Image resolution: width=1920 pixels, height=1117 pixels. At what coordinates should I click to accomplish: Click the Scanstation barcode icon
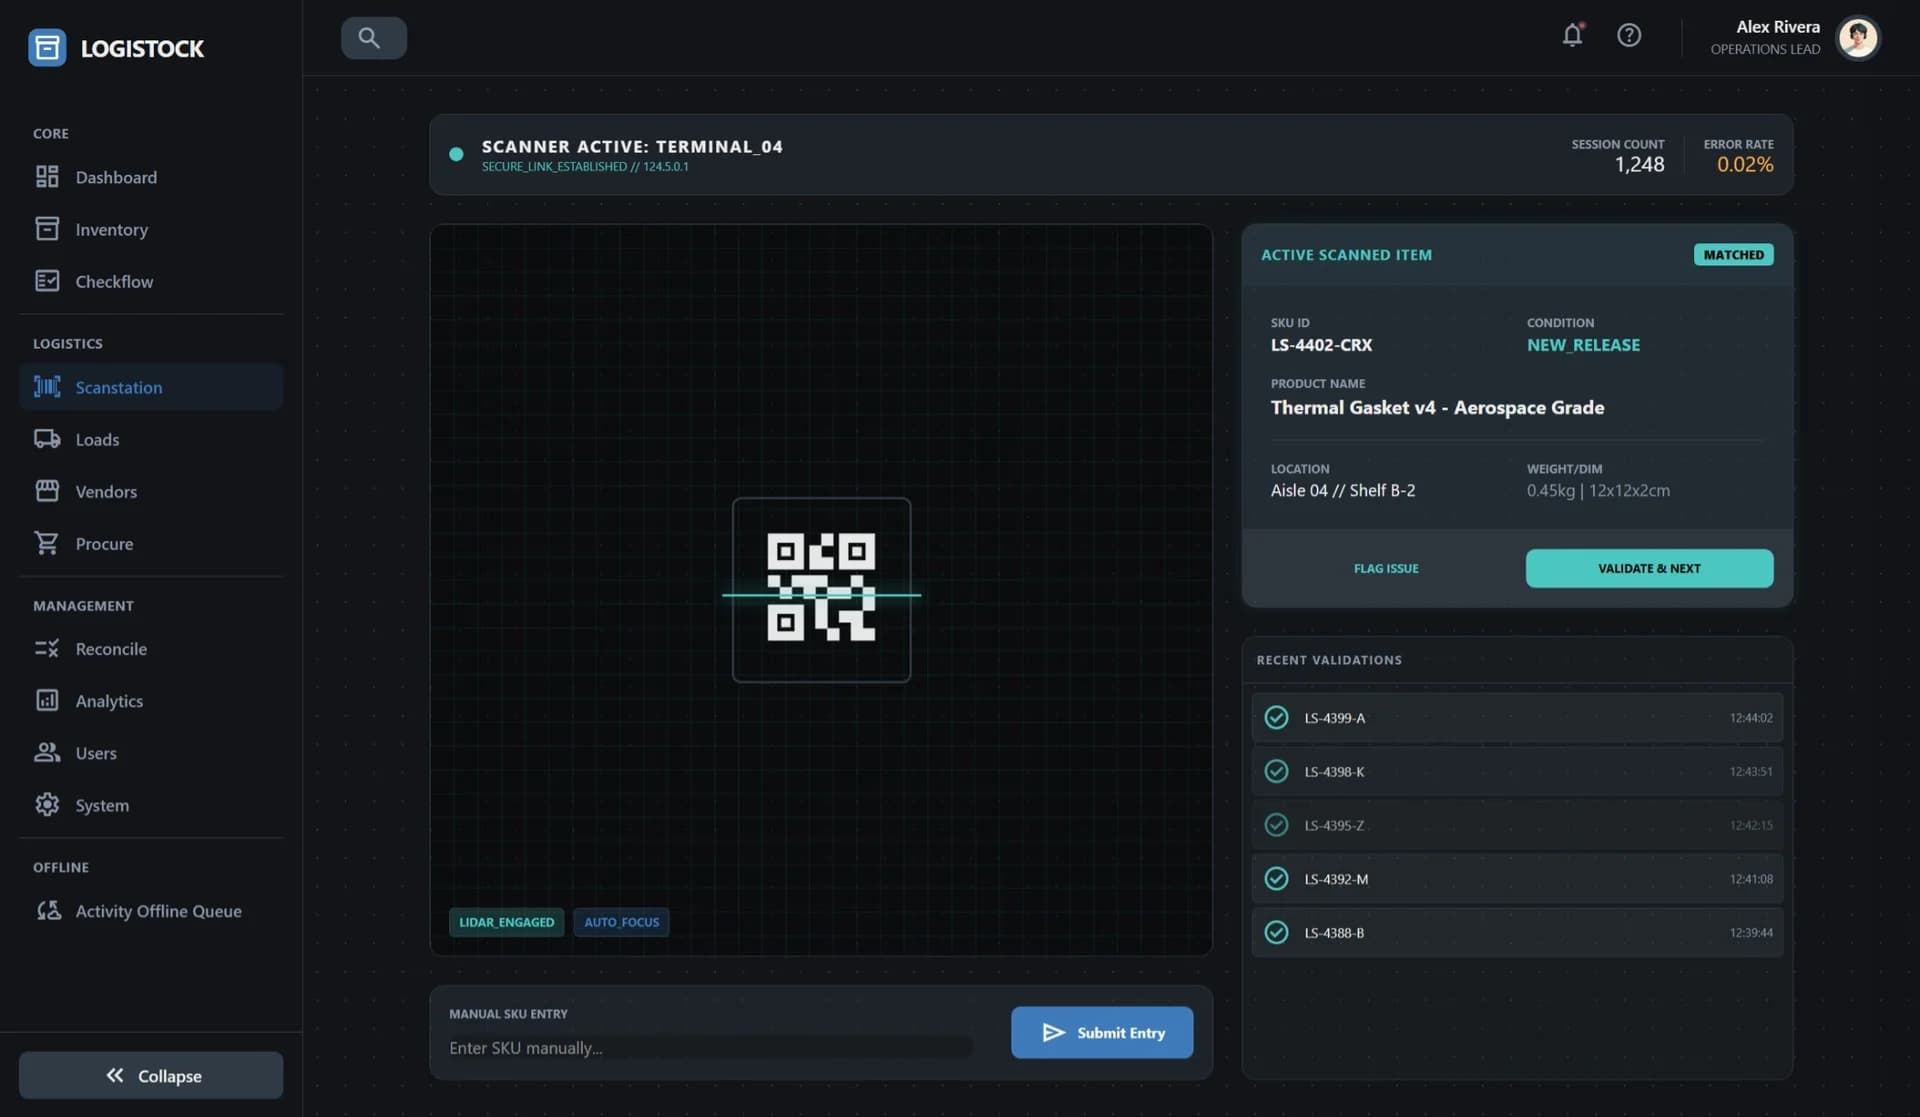47,387
